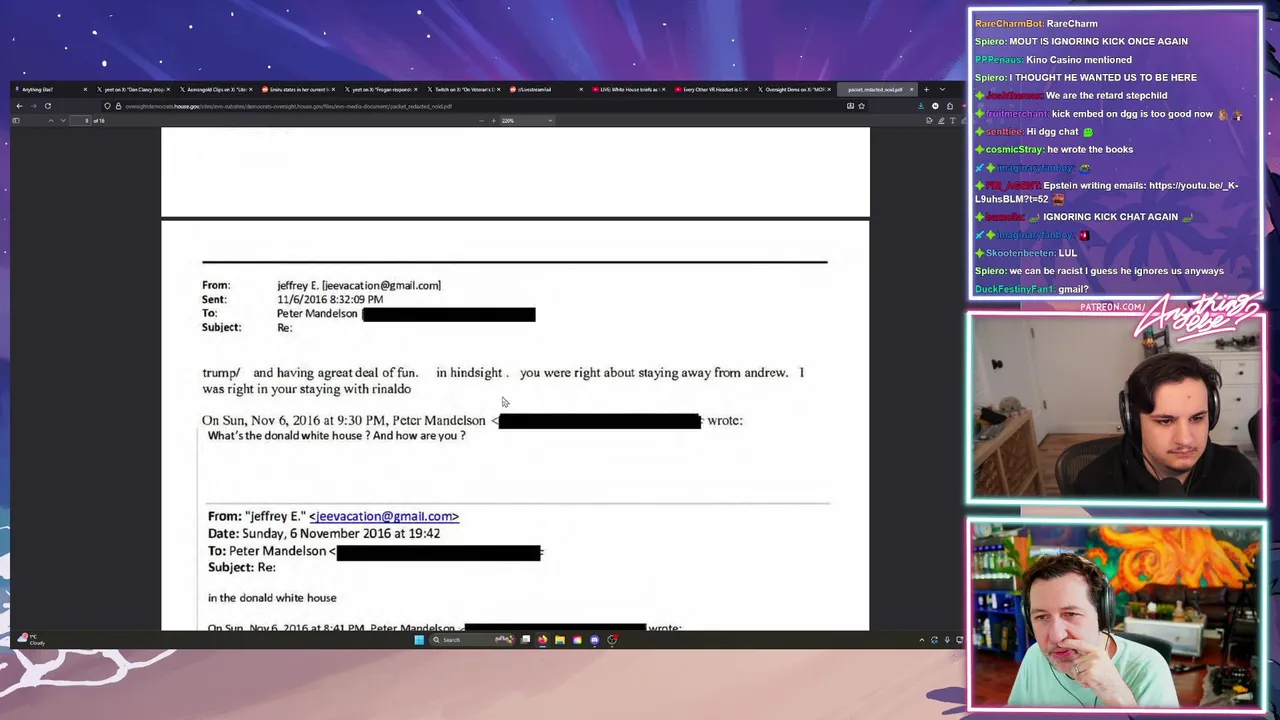Close the packet_redacted_noid.pdf tab
The width and height of the screenshot is (1280, 720).
[x=911, y=90]
